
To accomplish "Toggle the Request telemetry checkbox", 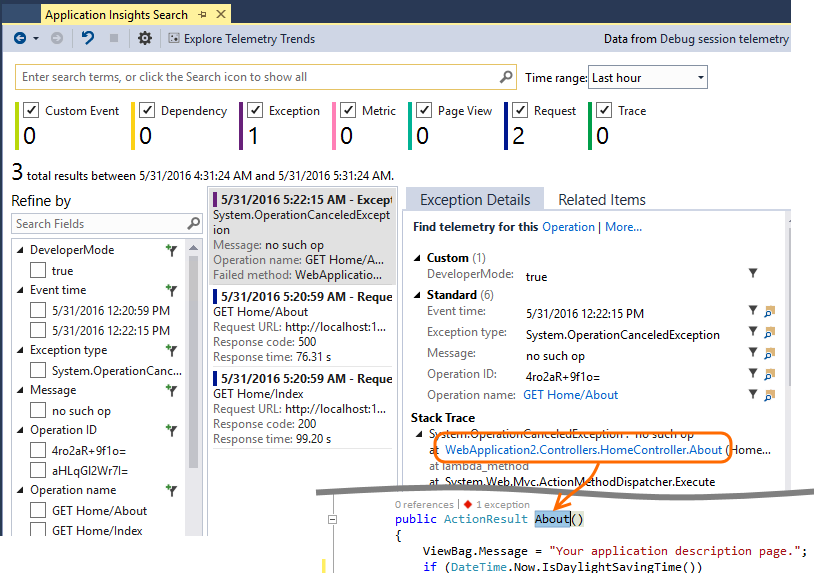I will point(520,110).
